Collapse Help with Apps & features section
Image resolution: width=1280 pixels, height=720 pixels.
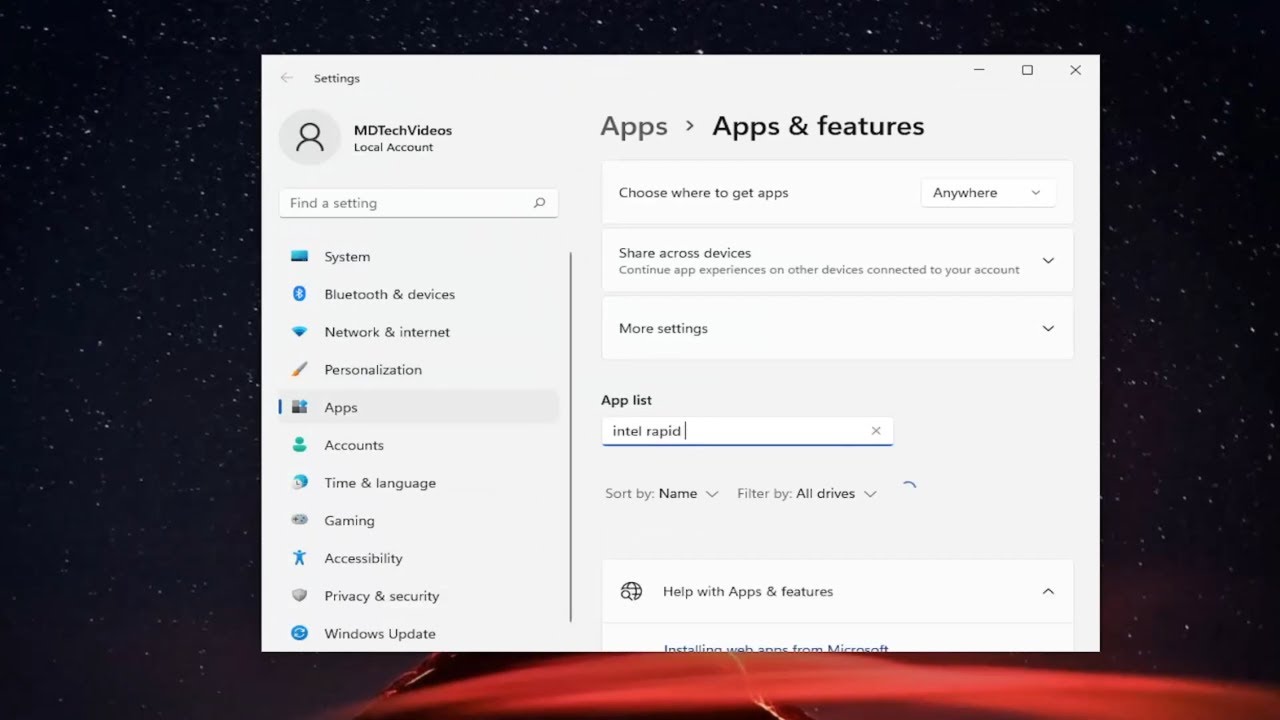point(1048,591)
